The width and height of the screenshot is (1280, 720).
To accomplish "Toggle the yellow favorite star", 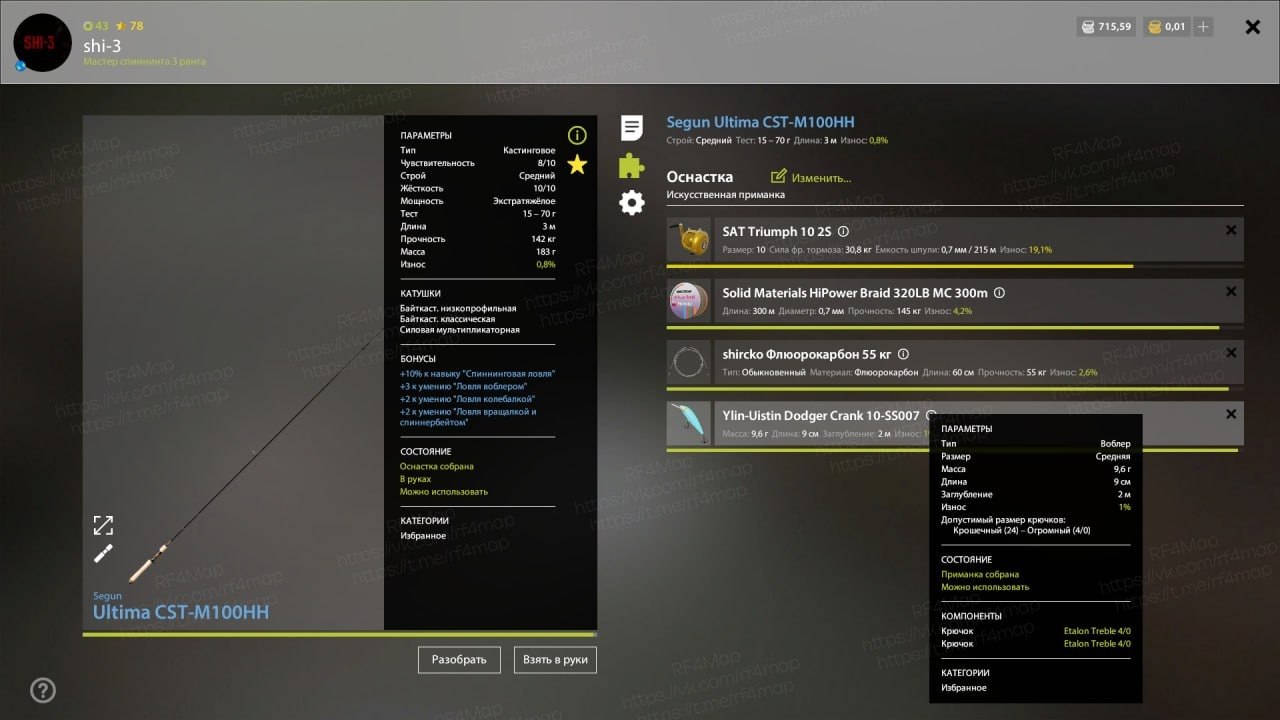I will coord(577,165).
